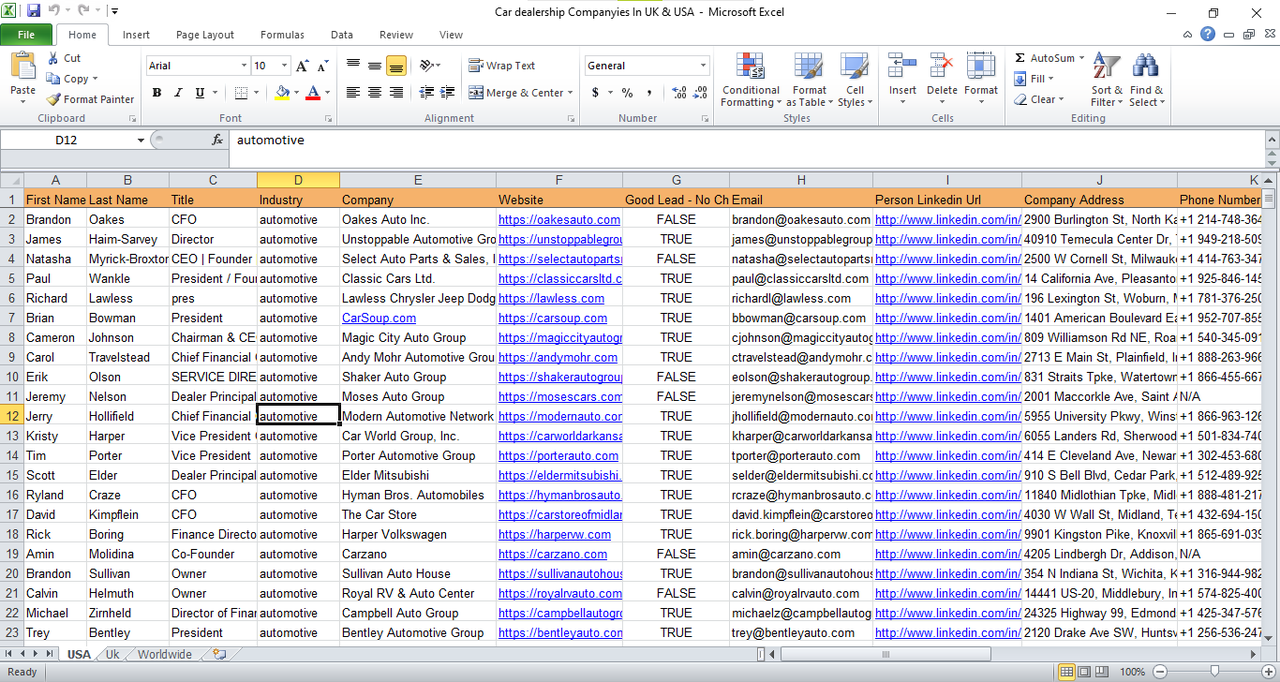Open the Number Format dropdown showing General
The width and height of the screenshot is (1280, 682).
coord(703,65)
